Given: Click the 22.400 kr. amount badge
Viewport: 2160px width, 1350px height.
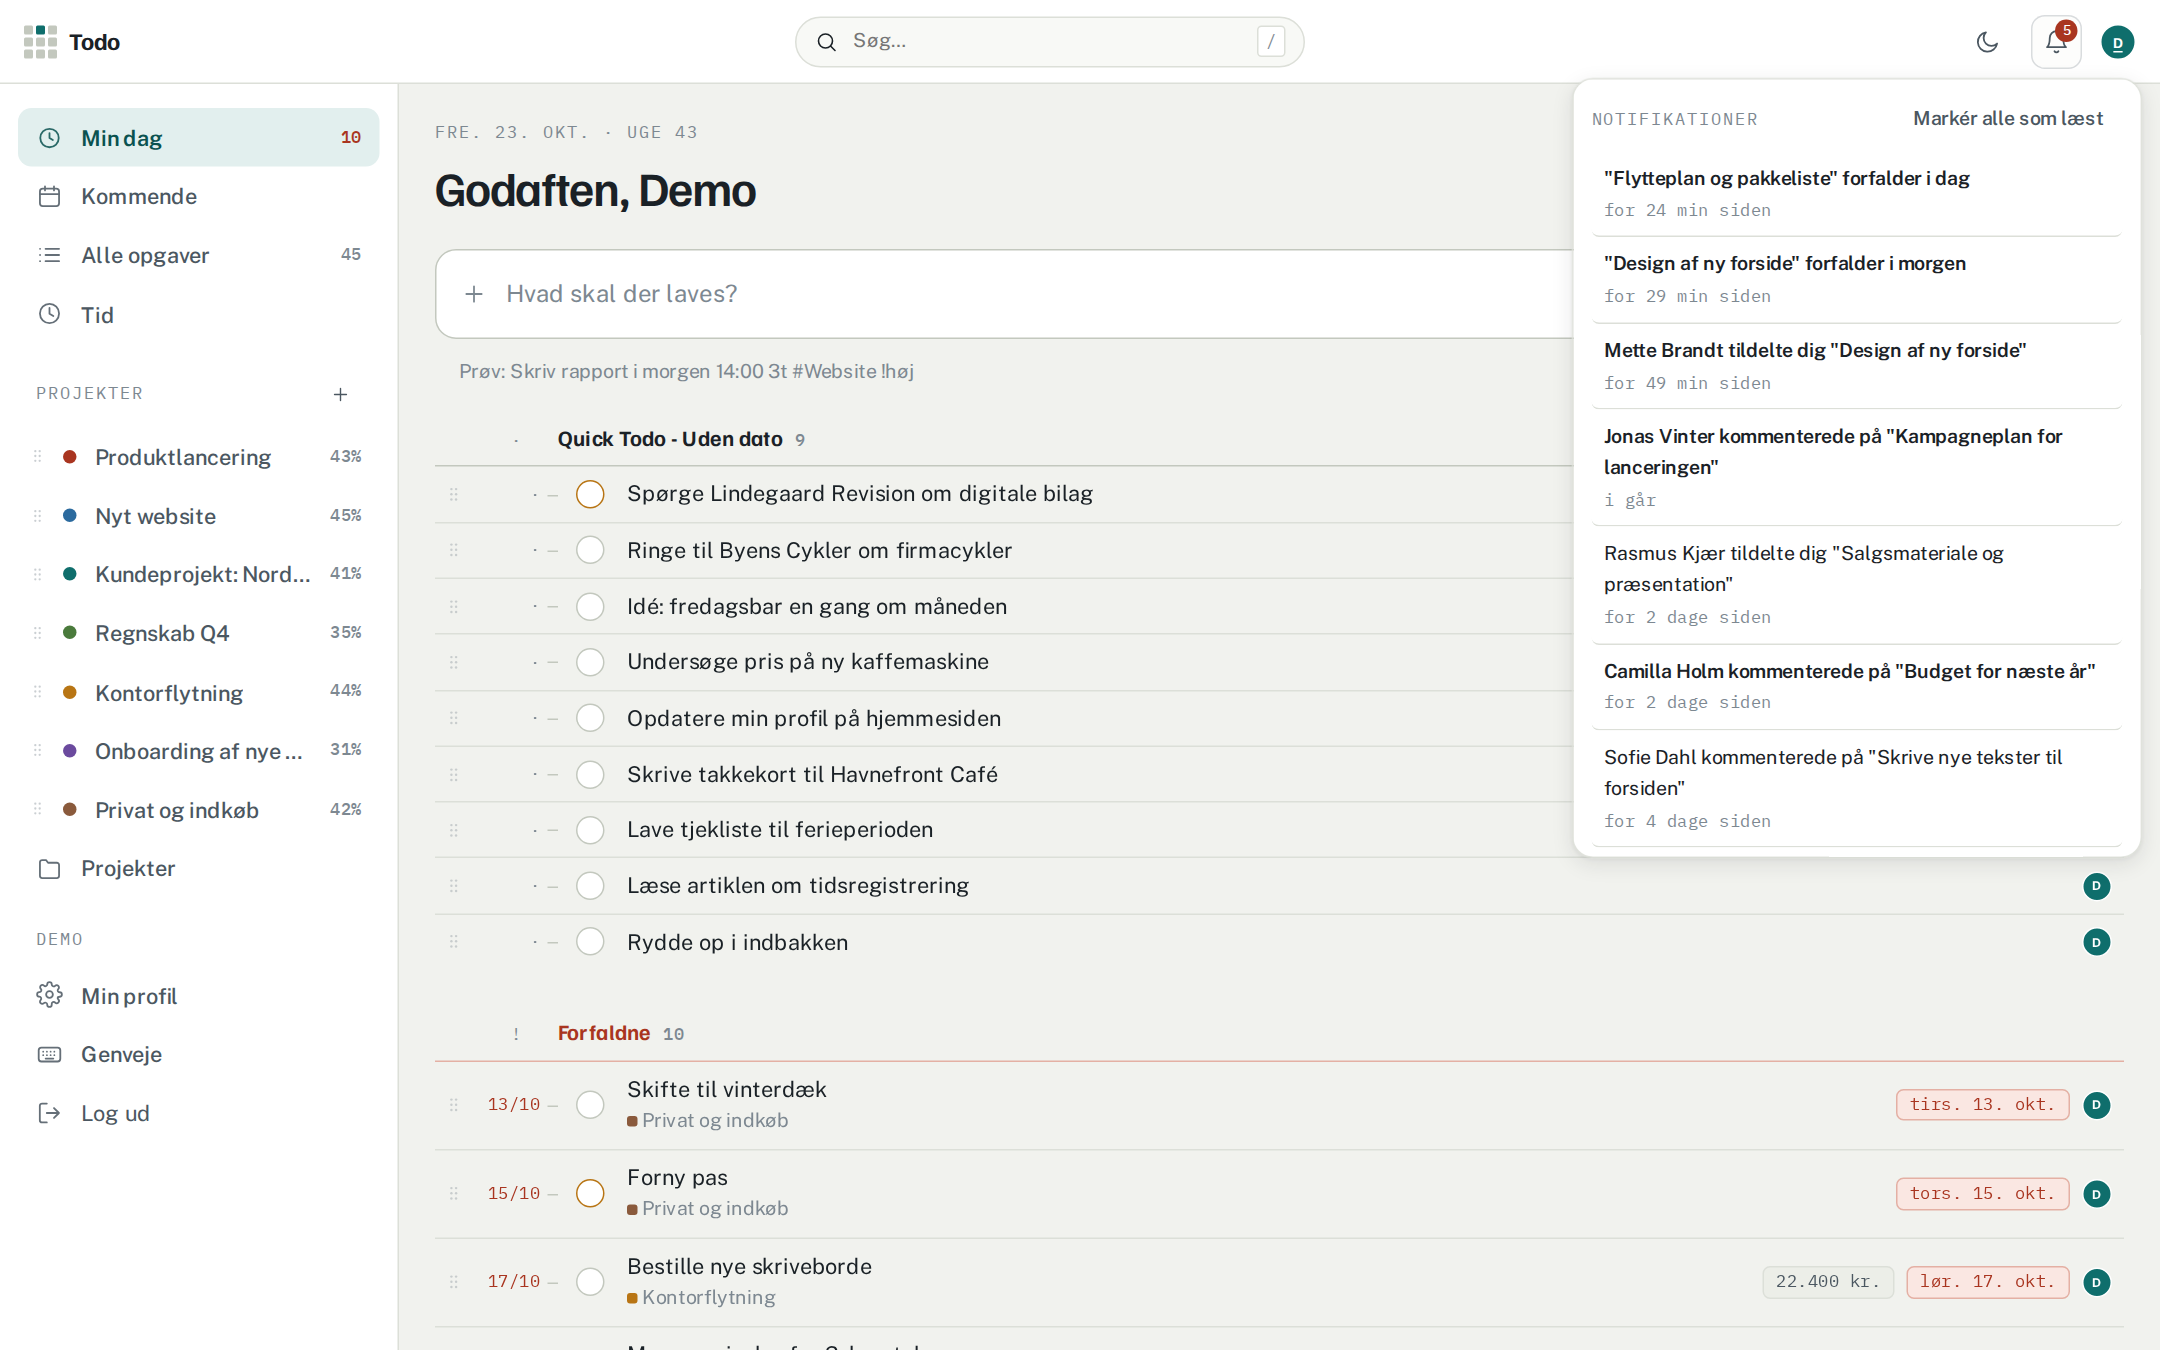Looking at the screenshot, I should point(1827,1282).
